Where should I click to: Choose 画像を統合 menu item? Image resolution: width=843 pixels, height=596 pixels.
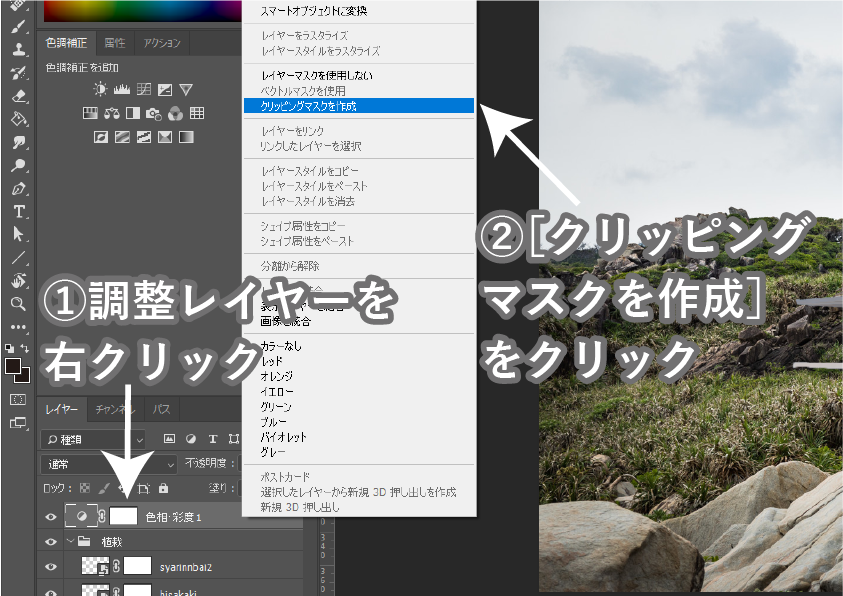pyautogui.click(x=359, y=321)
